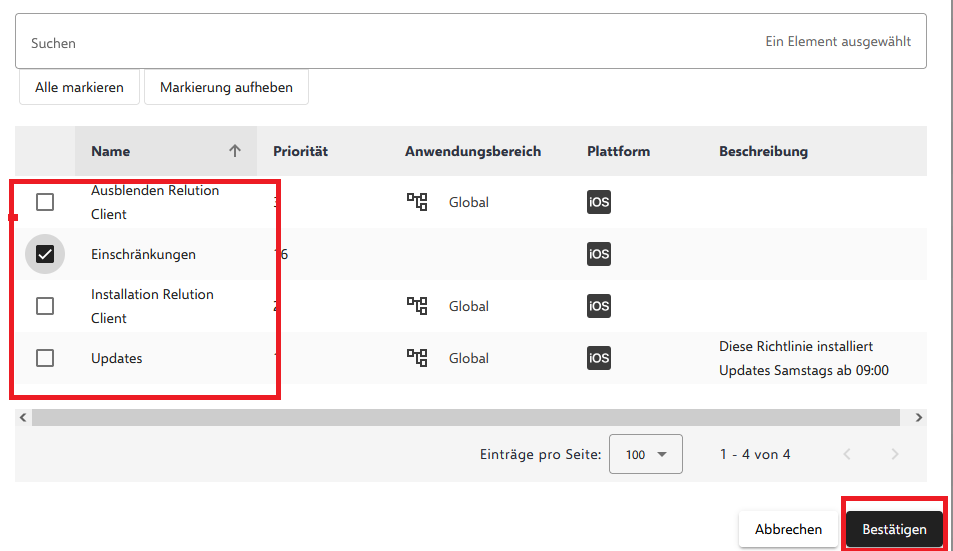
Task: Click 'Global' in the Updates row
Action: click(469, 358)
